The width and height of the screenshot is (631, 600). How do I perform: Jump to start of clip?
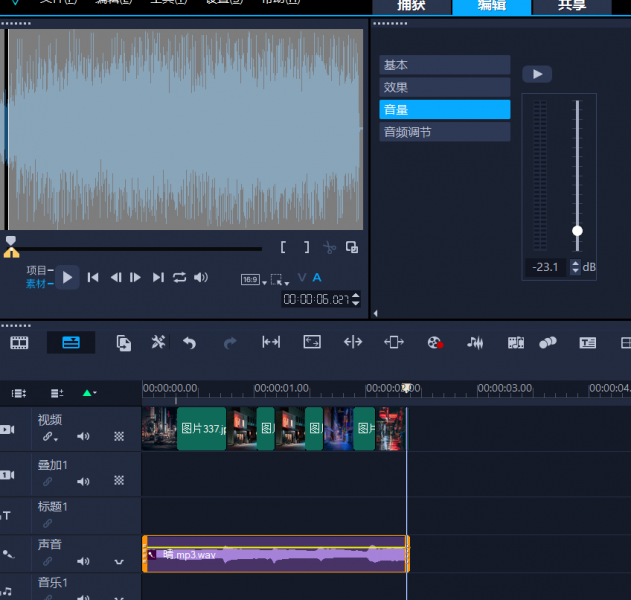tap(93, 277)
